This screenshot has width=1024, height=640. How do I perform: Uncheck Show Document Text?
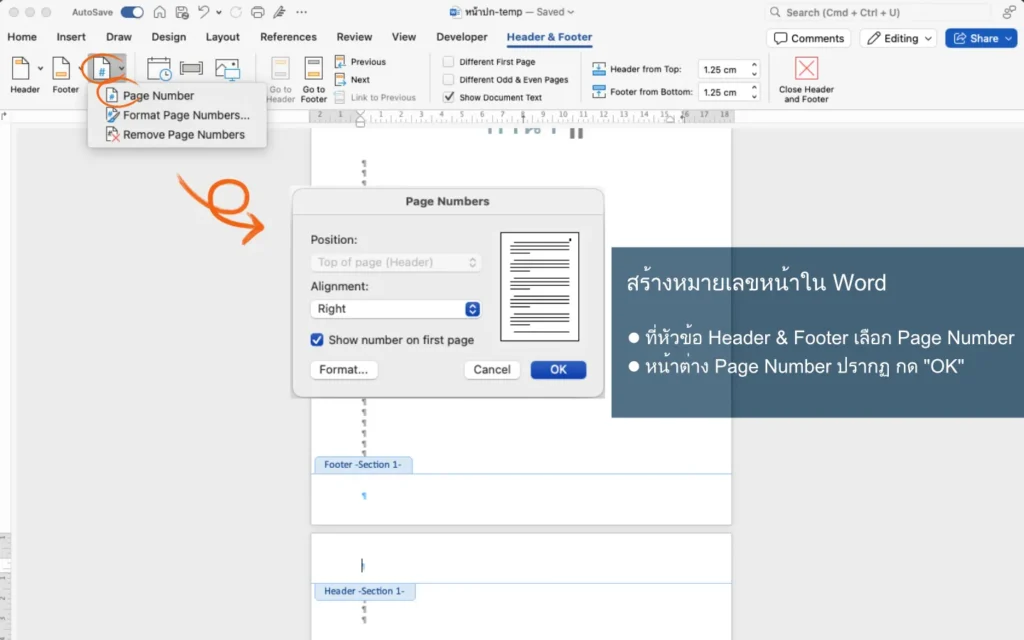coord(448,97)
